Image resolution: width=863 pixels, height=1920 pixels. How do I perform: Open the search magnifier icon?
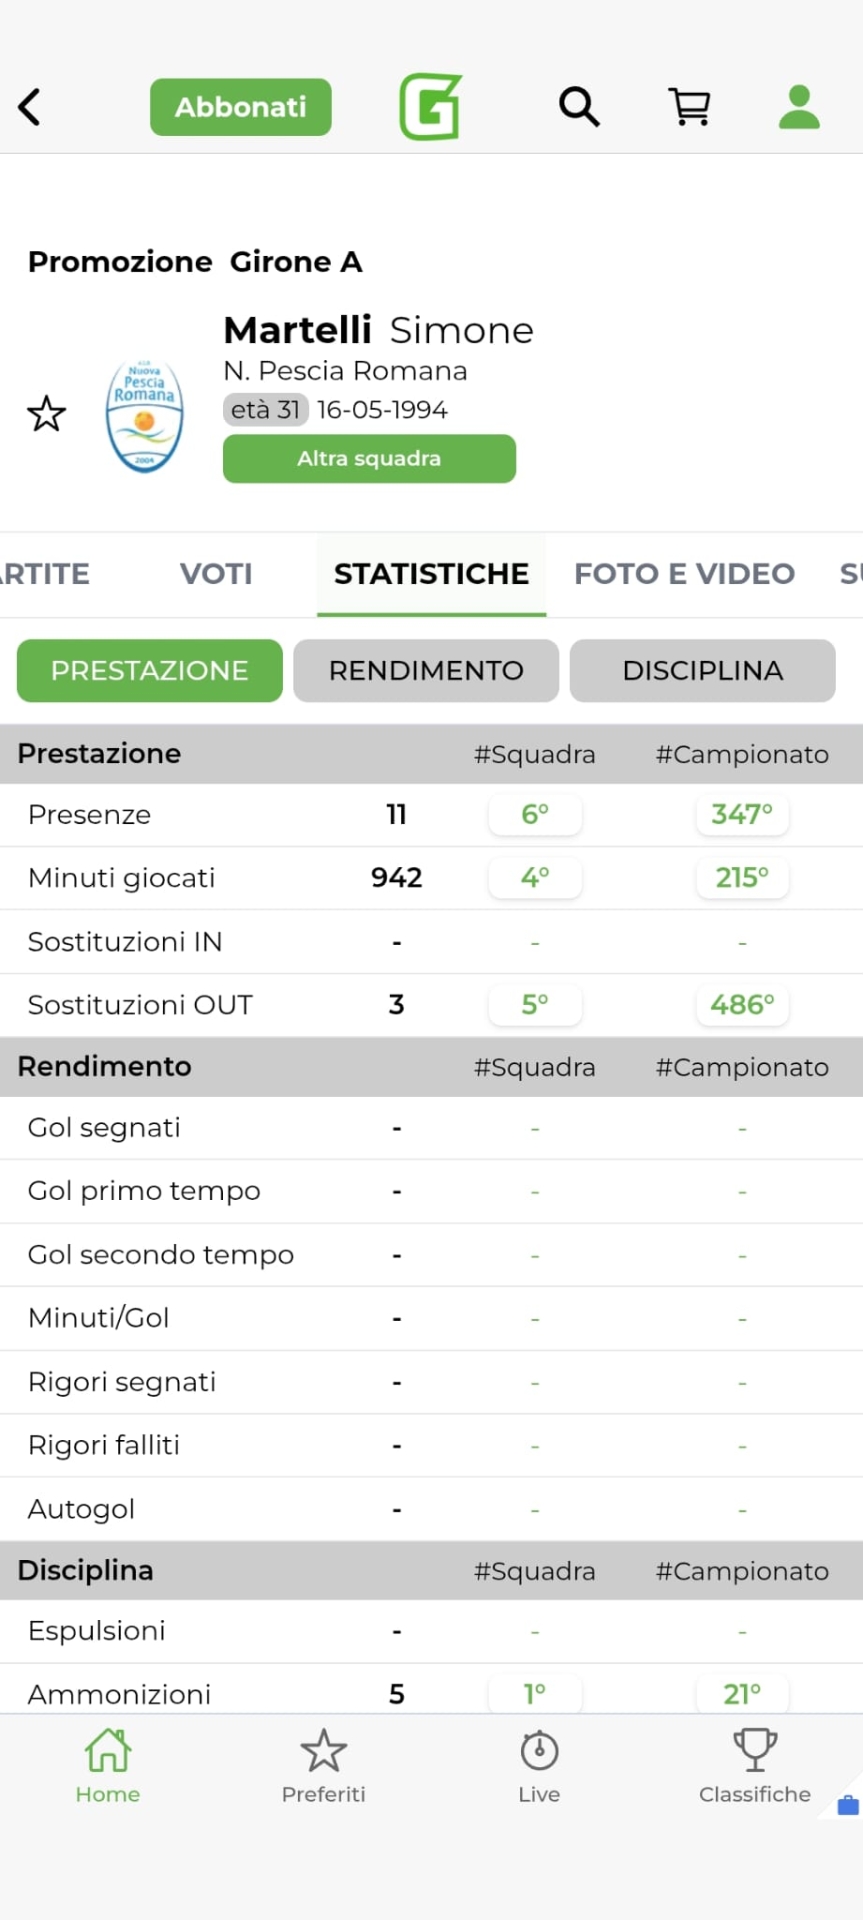tap(579, 106)
